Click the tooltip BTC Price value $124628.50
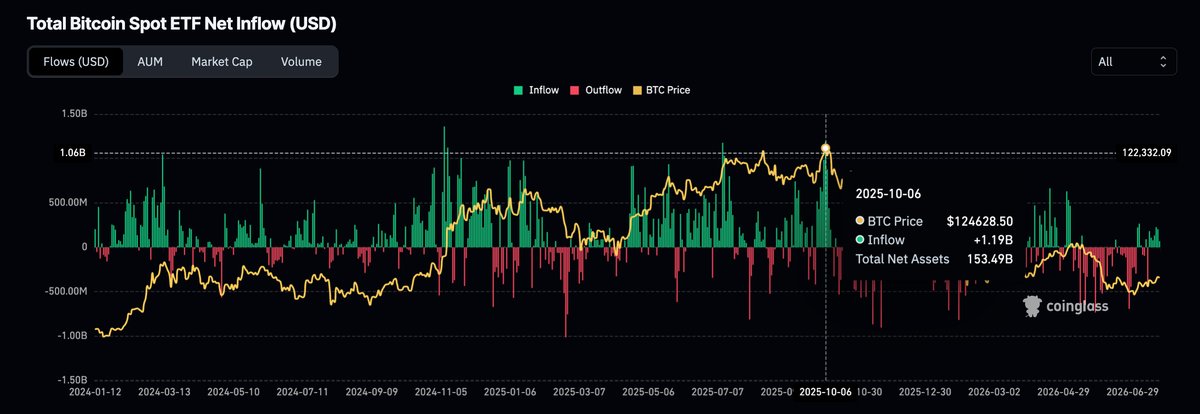Viewport: 1200px width, 414px height. (979, 221)
